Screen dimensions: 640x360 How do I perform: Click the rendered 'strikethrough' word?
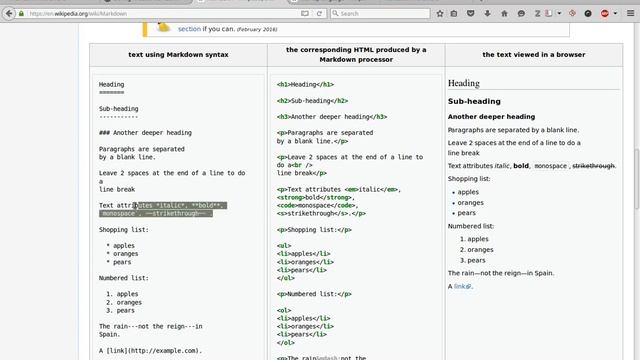(x=593, y=166)
